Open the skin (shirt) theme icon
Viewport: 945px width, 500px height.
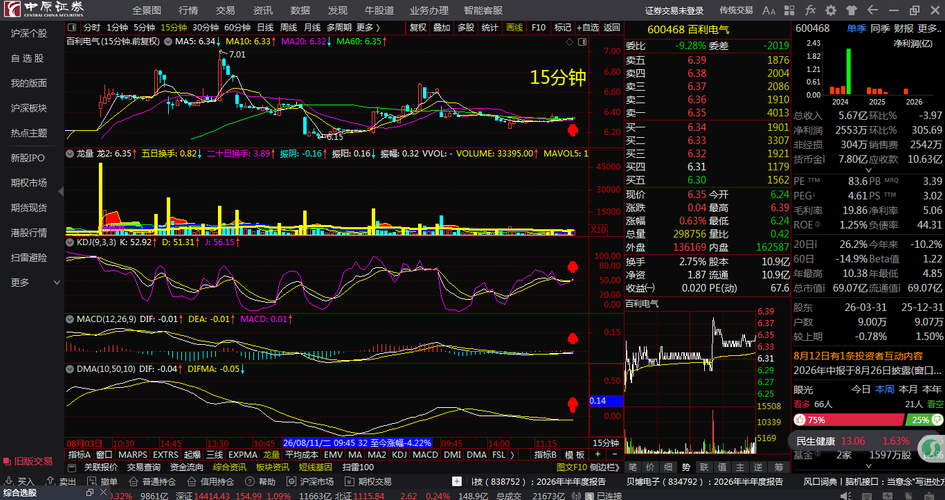852,10
